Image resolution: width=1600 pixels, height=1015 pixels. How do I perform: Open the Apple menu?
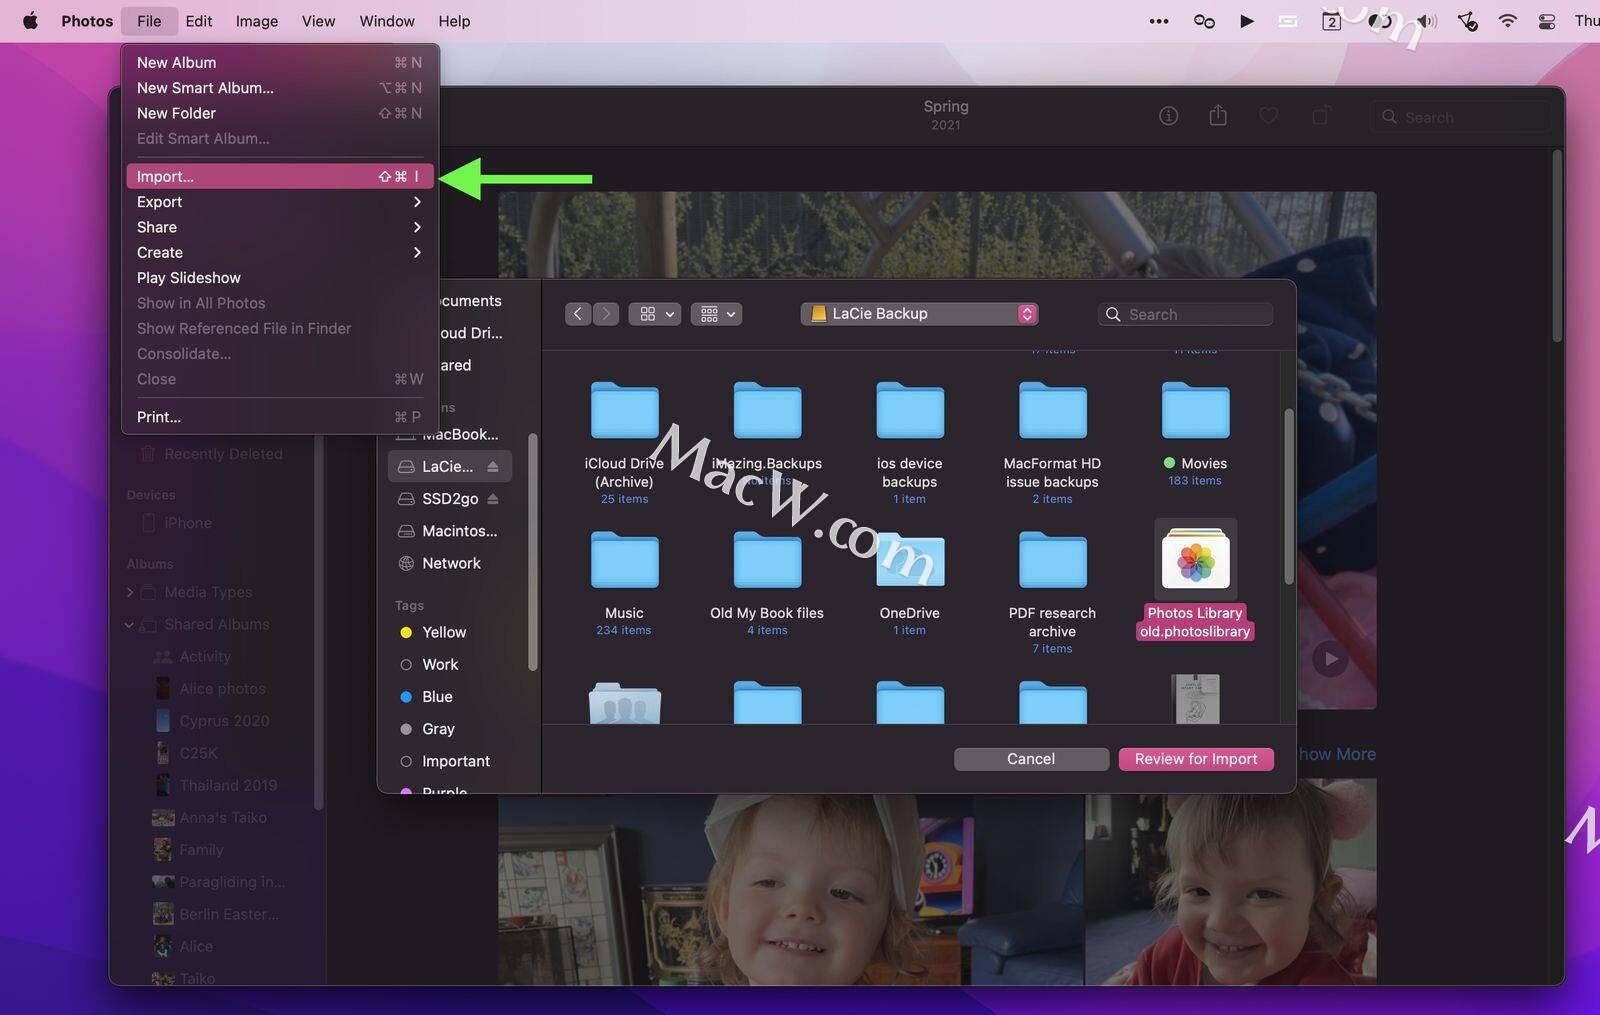30,21
